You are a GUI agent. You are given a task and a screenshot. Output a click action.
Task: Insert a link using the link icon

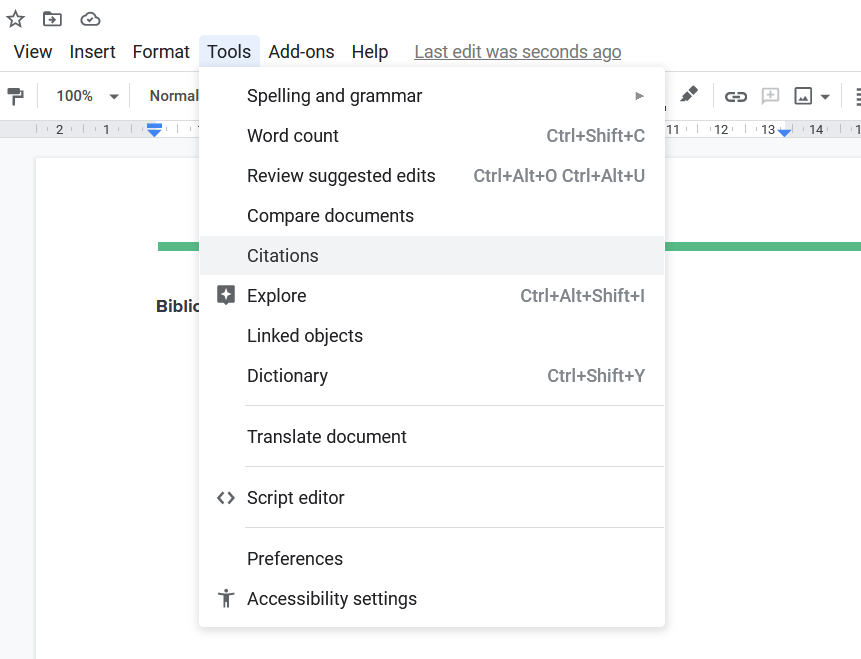tap(736, 95)
